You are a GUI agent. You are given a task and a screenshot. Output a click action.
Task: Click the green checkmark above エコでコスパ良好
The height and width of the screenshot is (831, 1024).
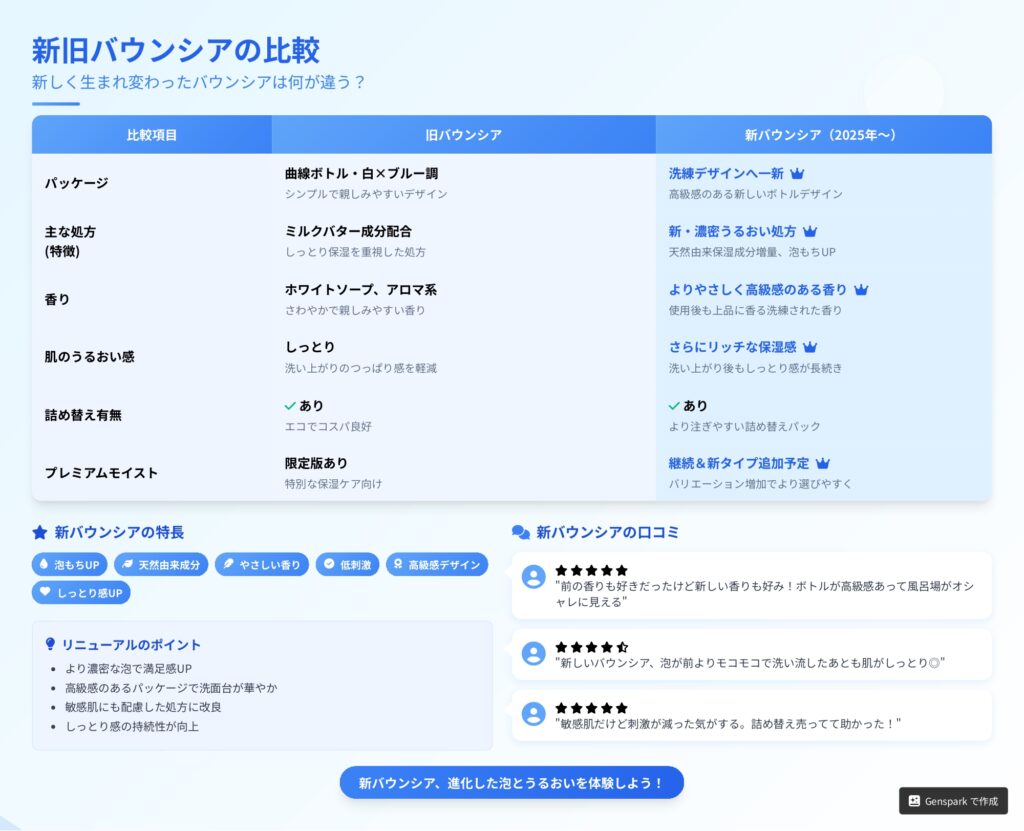(x=290, y=406)
